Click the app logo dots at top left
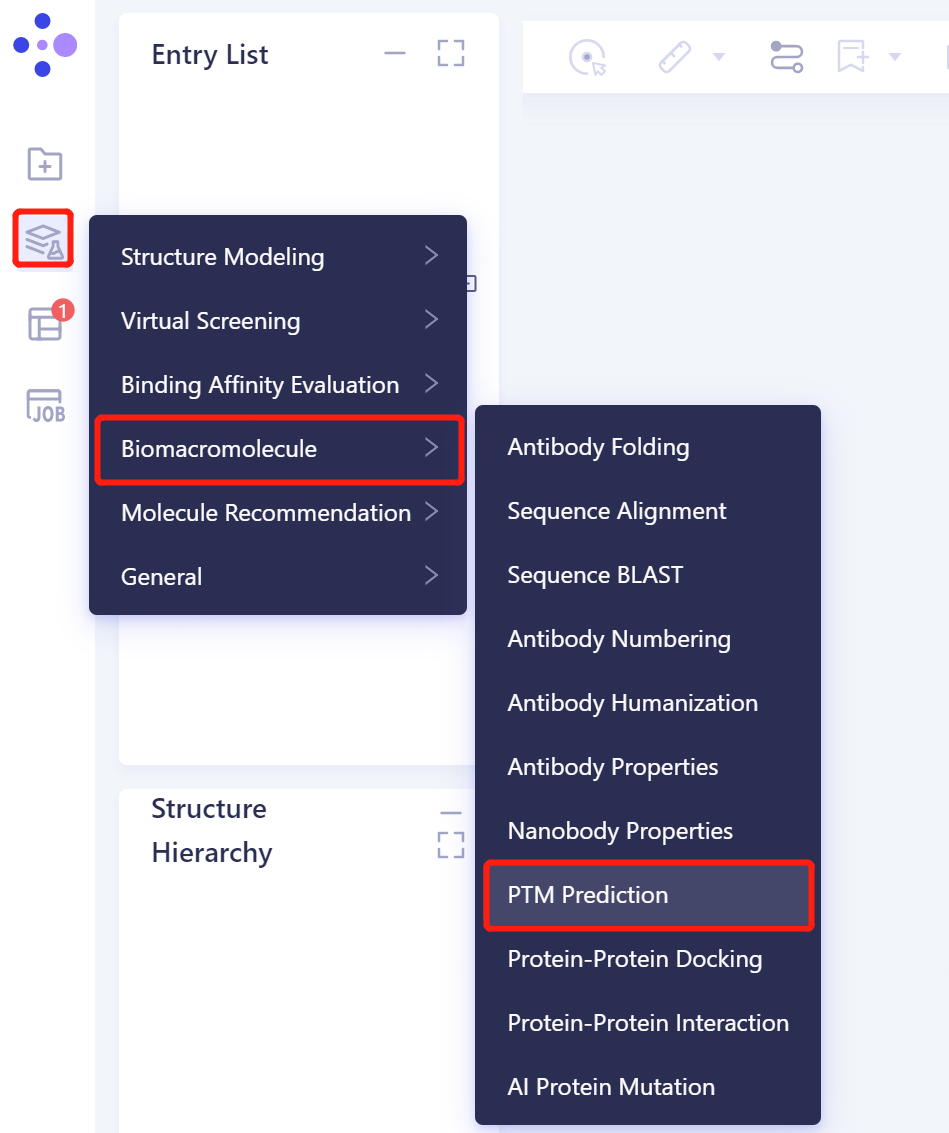Screen dimensions: 949x1133 point(44,44)
